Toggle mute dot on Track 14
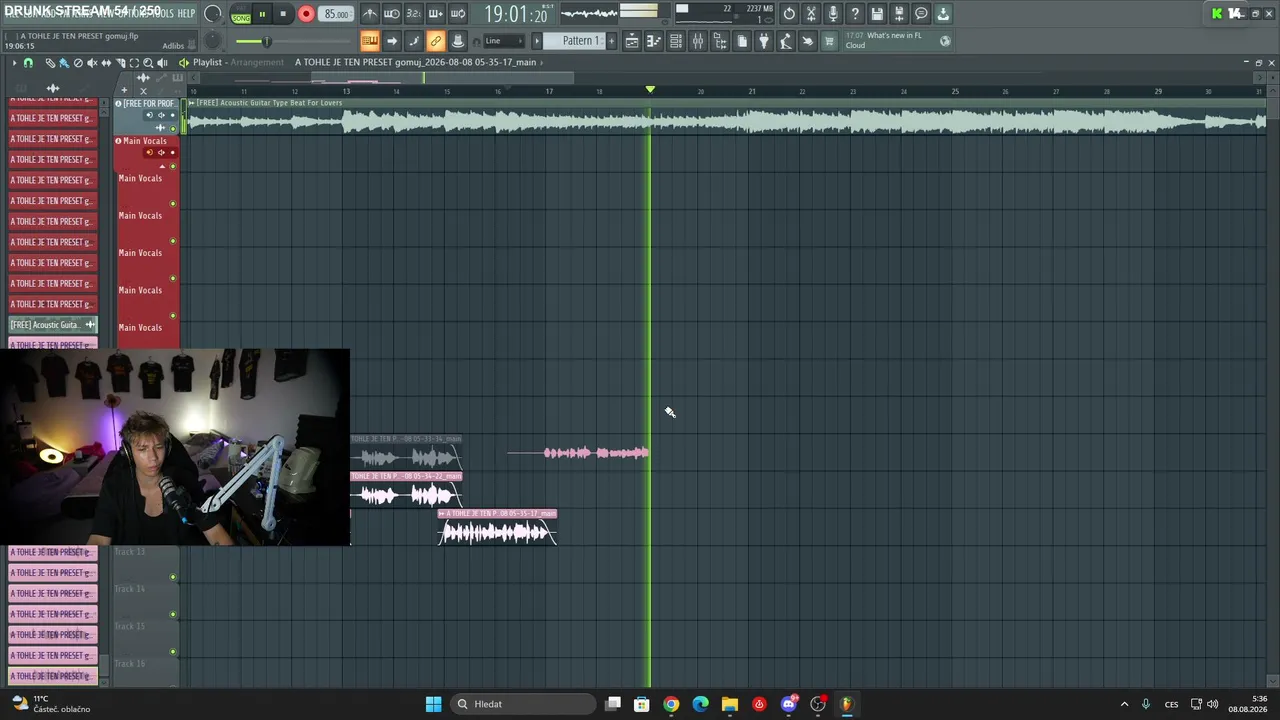Screen dimensions: 1280x720 click(x=173, y=614)
